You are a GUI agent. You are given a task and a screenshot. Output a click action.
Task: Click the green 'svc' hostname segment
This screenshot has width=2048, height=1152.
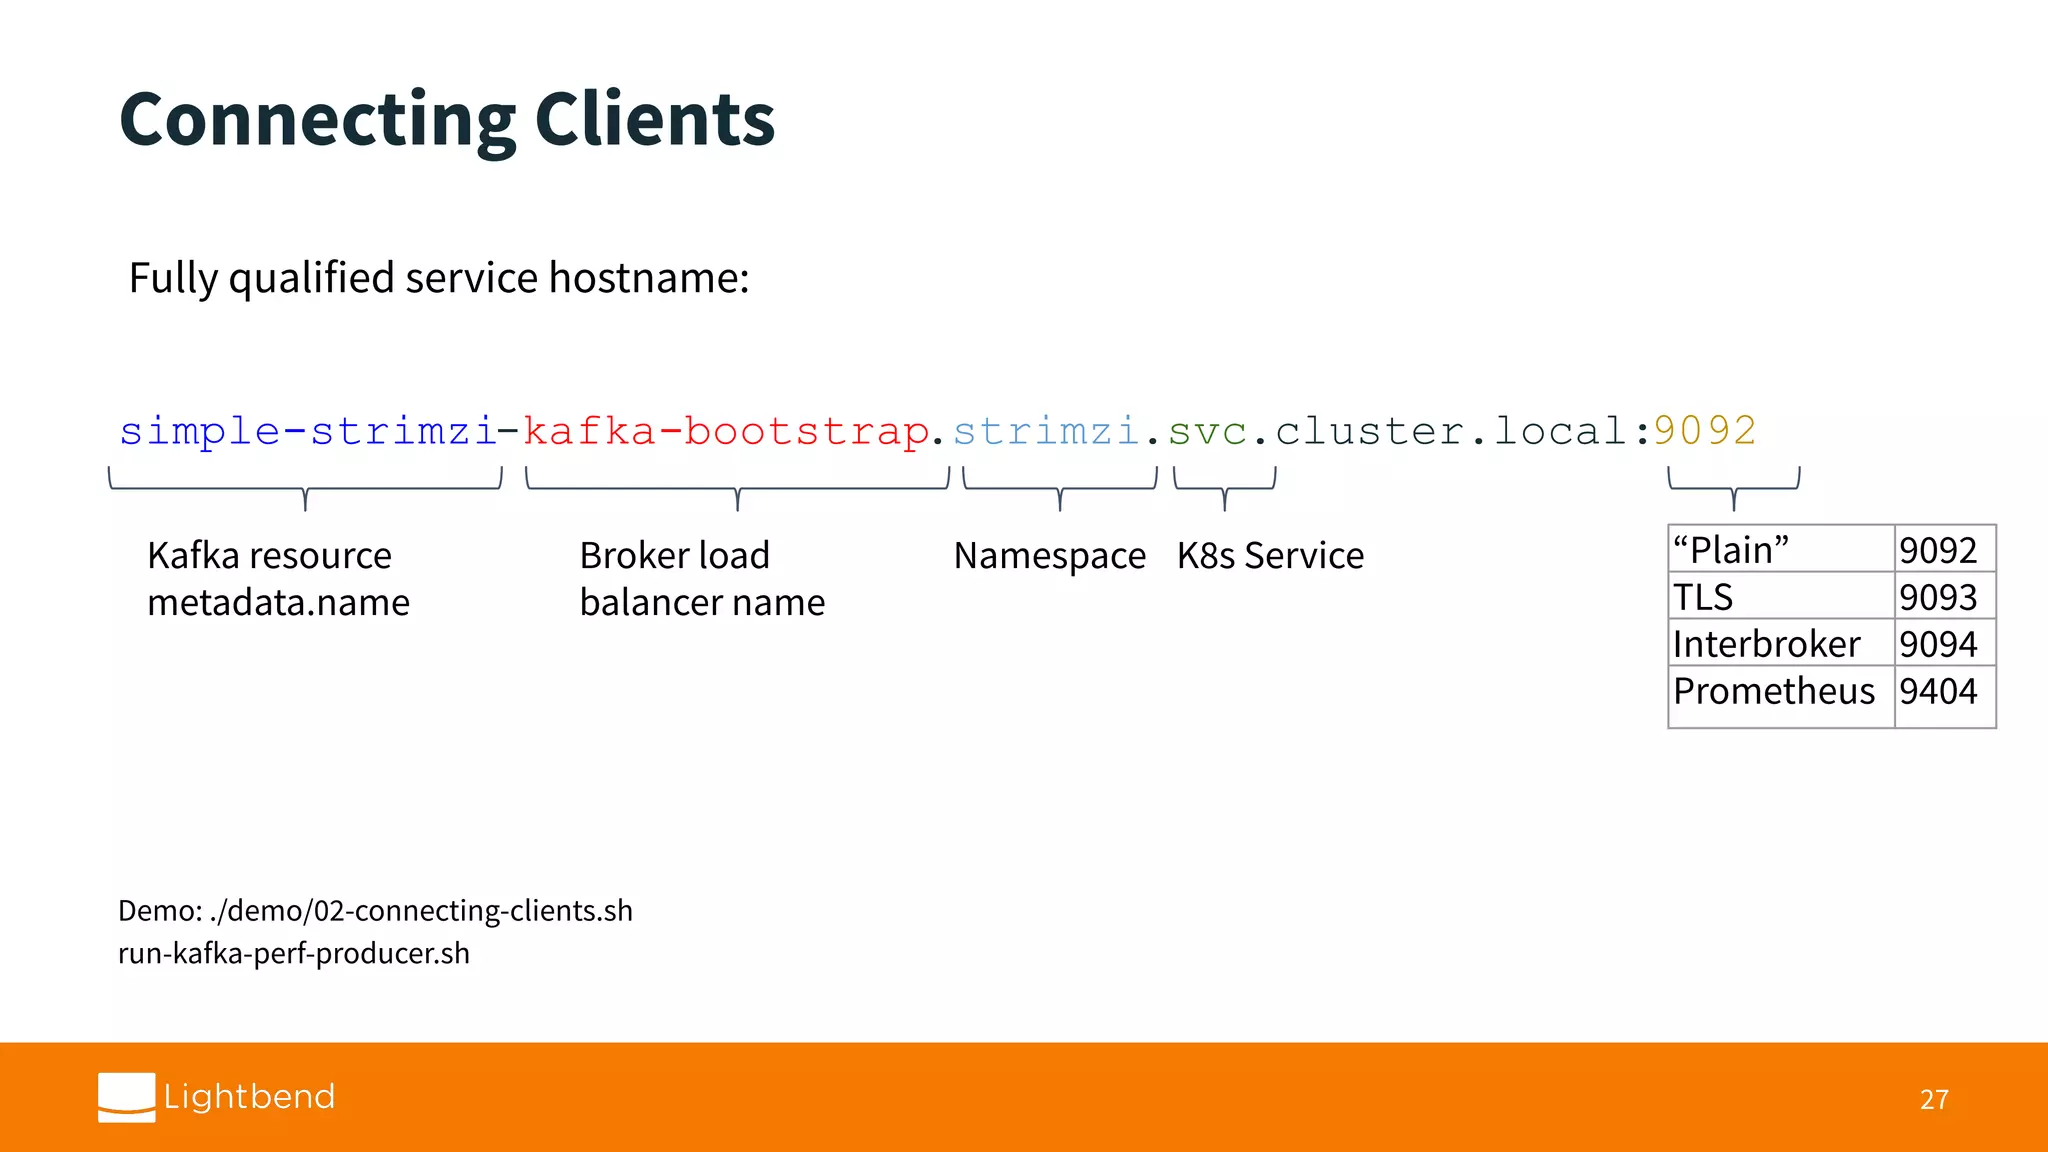(1208, 432)
